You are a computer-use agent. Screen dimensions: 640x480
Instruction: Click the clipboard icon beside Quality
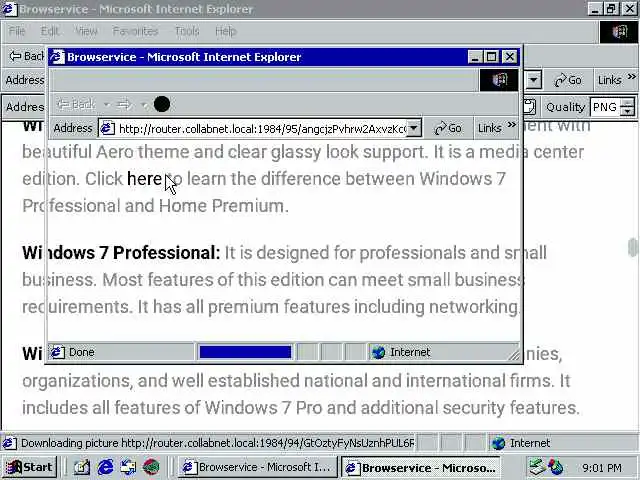(529, 107)
